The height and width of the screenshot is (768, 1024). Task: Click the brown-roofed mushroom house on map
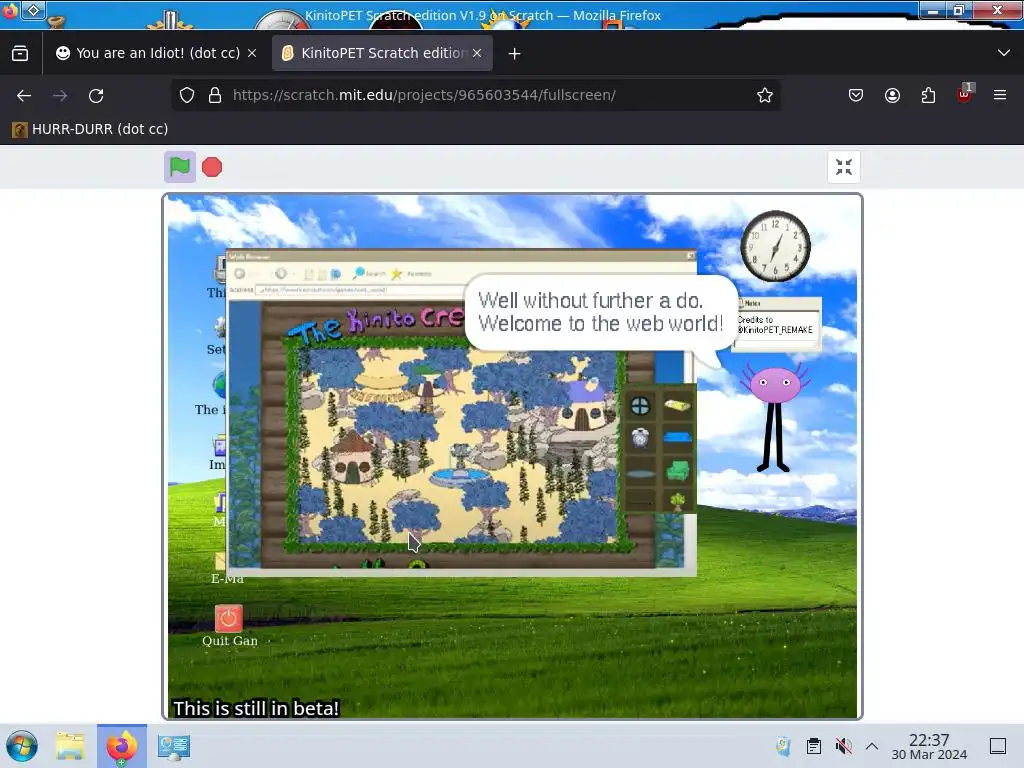click(x=353, y=458)
